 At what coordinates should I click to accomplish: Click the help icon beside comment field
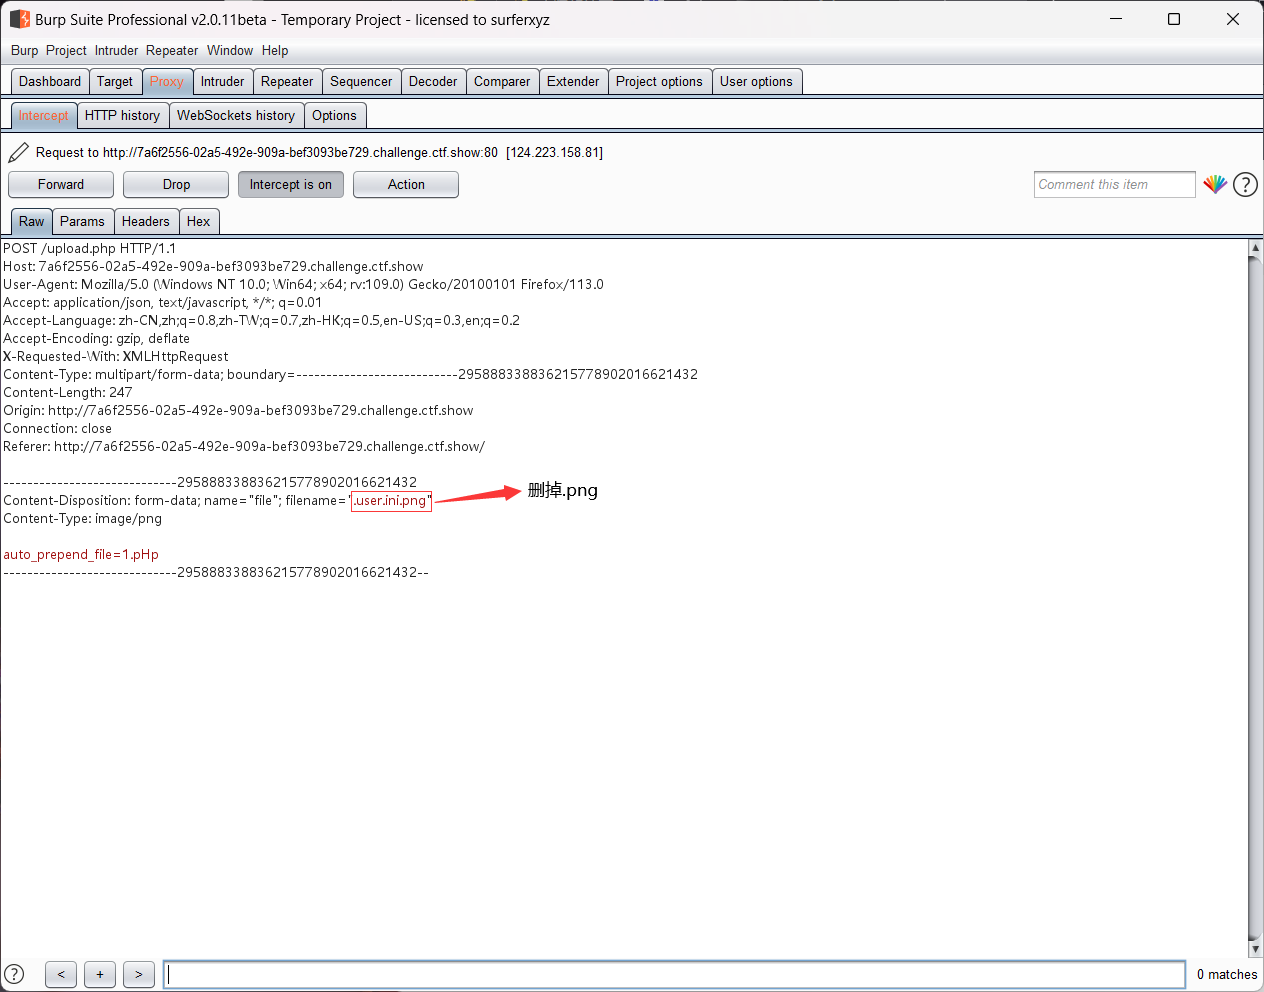pyautogui.click(x=1245, y=184)
